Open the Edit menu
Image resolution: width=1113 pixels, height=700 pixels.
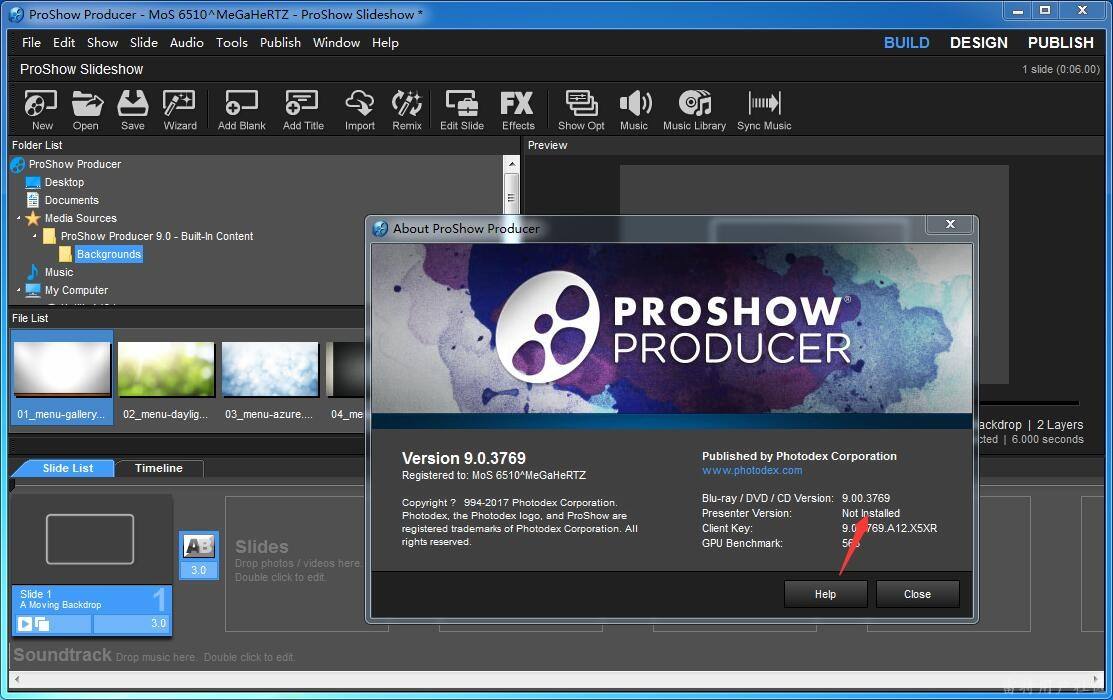coord(64,43)
